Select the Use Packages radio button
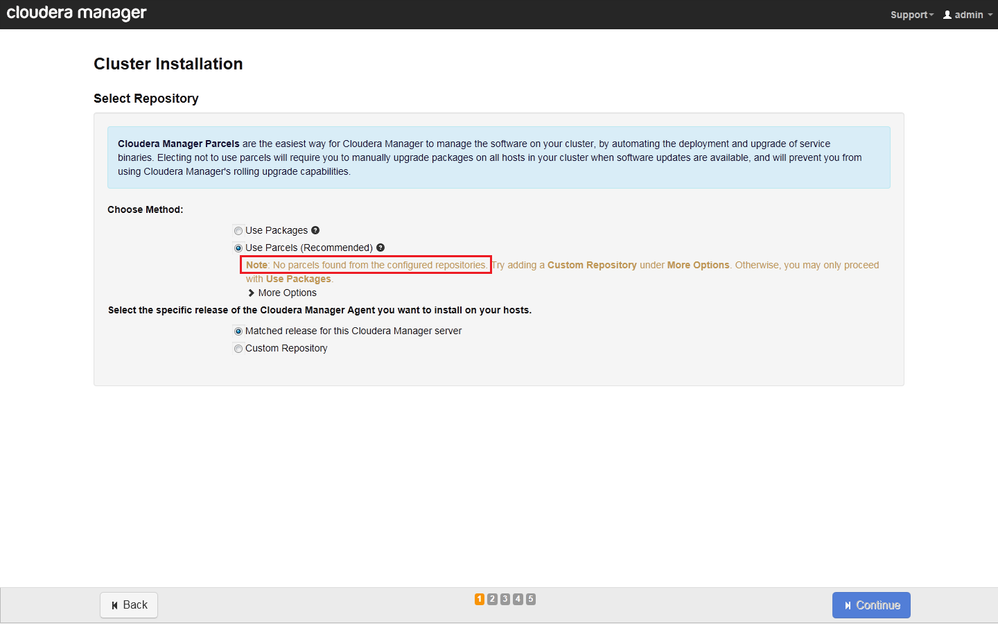The image size is (998, 624). (x=238, y=230)
